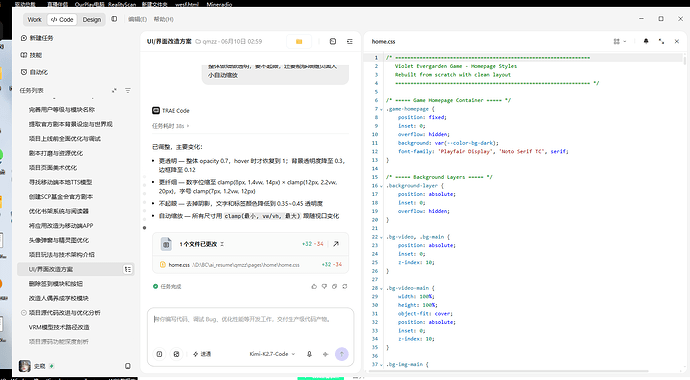690x380 pixels.
Task: Expand the 任务耗时 38s details
Action: [170, 126]
